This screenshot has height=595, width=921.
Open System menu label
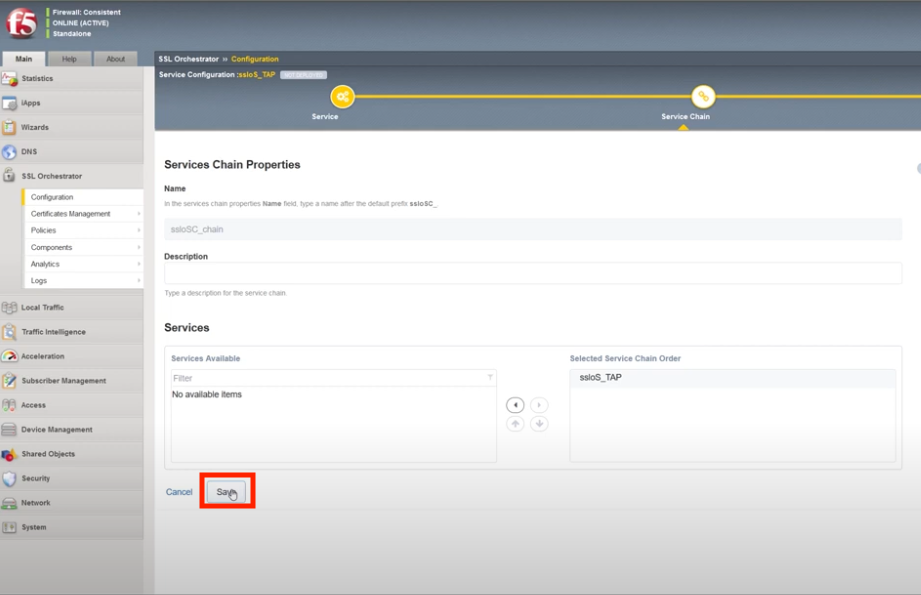coord(33,527)
